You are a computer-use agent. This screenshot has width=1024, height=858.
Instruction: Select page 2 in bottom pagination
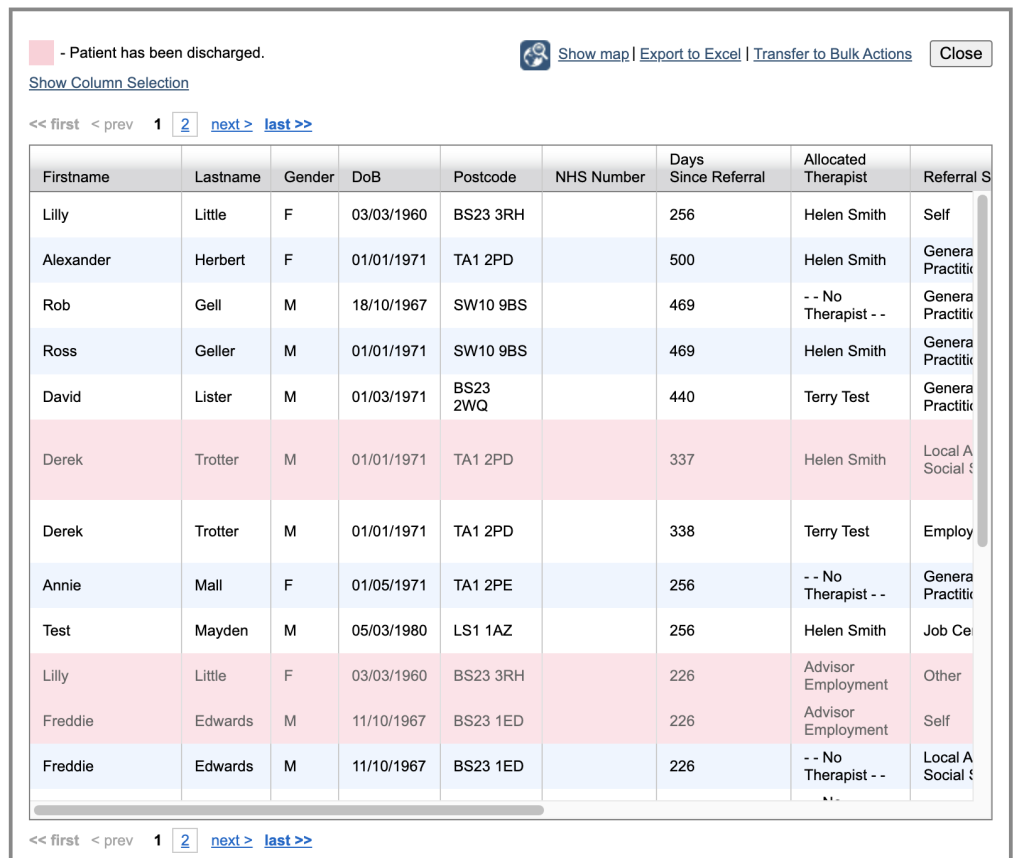point(185,840)
